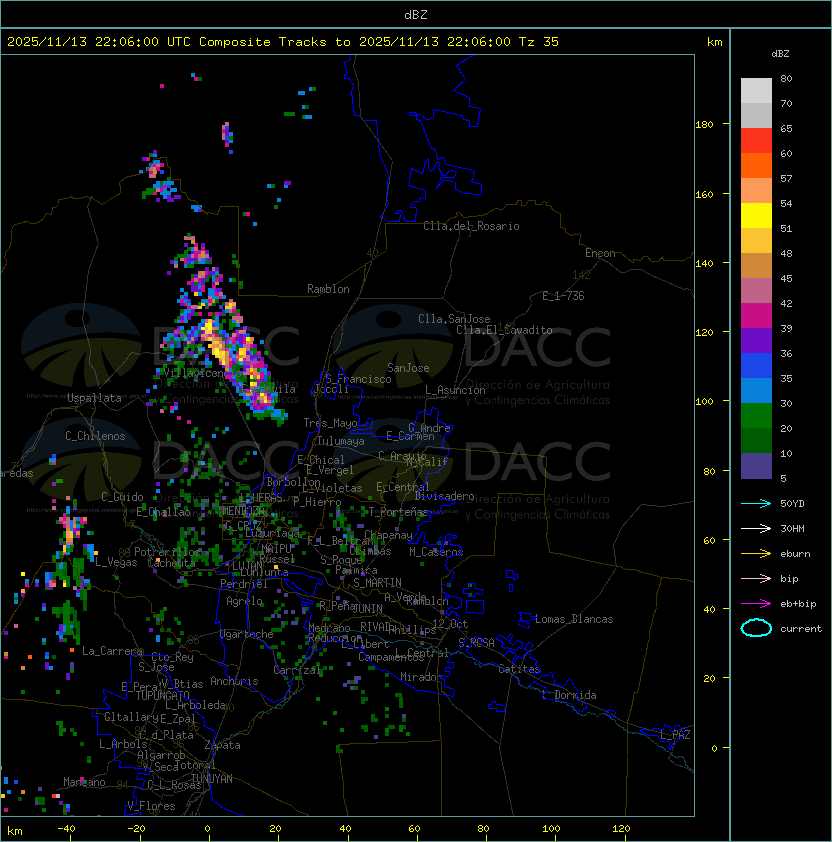Pick the red swatch in the dBZ scale
Viewport: 832px width, 842px height.
click(x=756, y=141)
